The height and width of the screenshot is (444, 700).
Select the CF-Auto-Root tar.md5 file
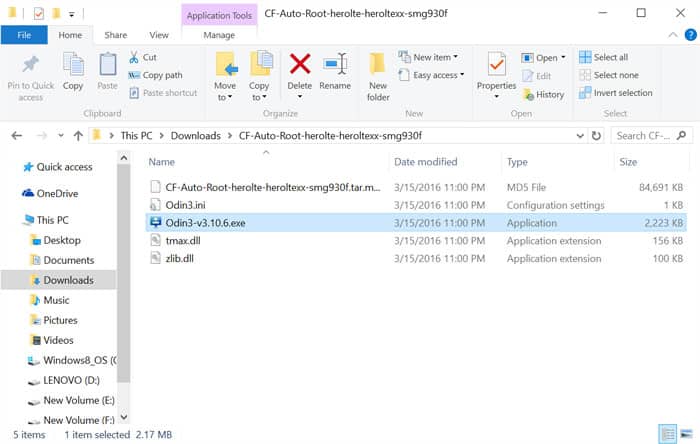point(272,187)
